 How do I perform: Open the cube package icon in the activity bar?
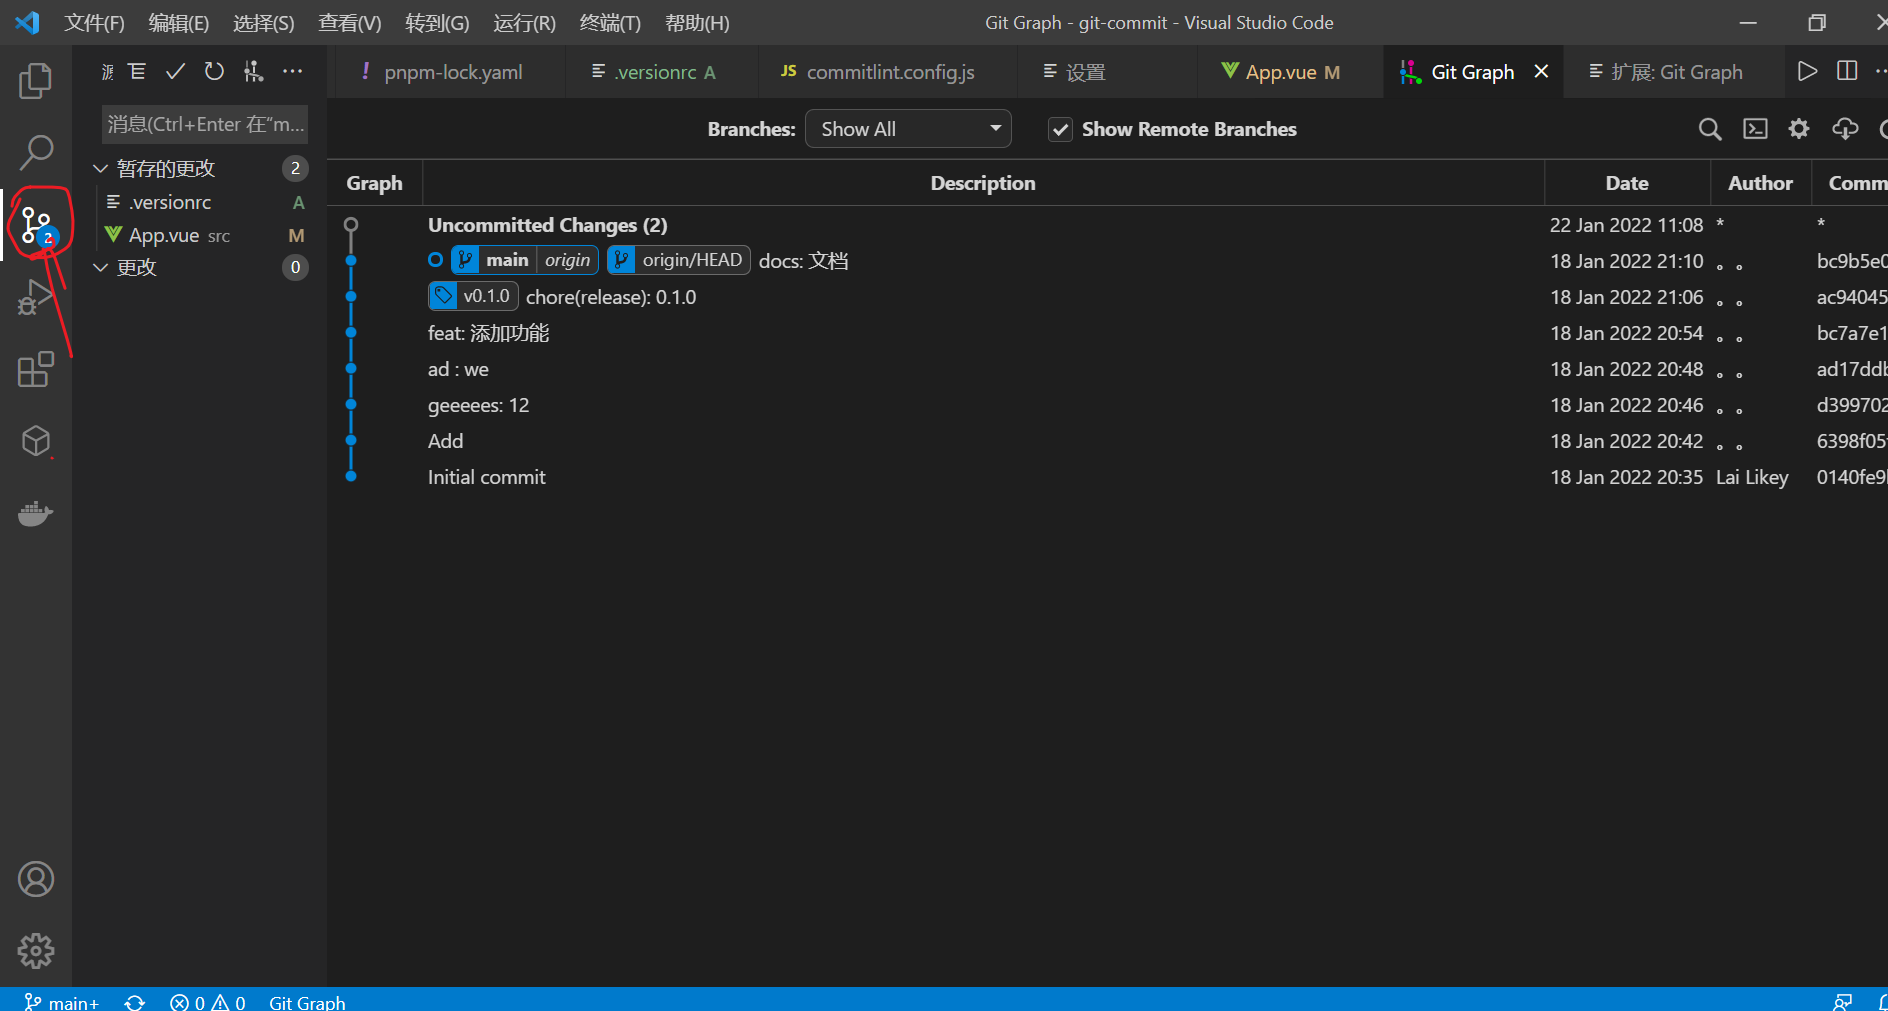click(36, 441)
